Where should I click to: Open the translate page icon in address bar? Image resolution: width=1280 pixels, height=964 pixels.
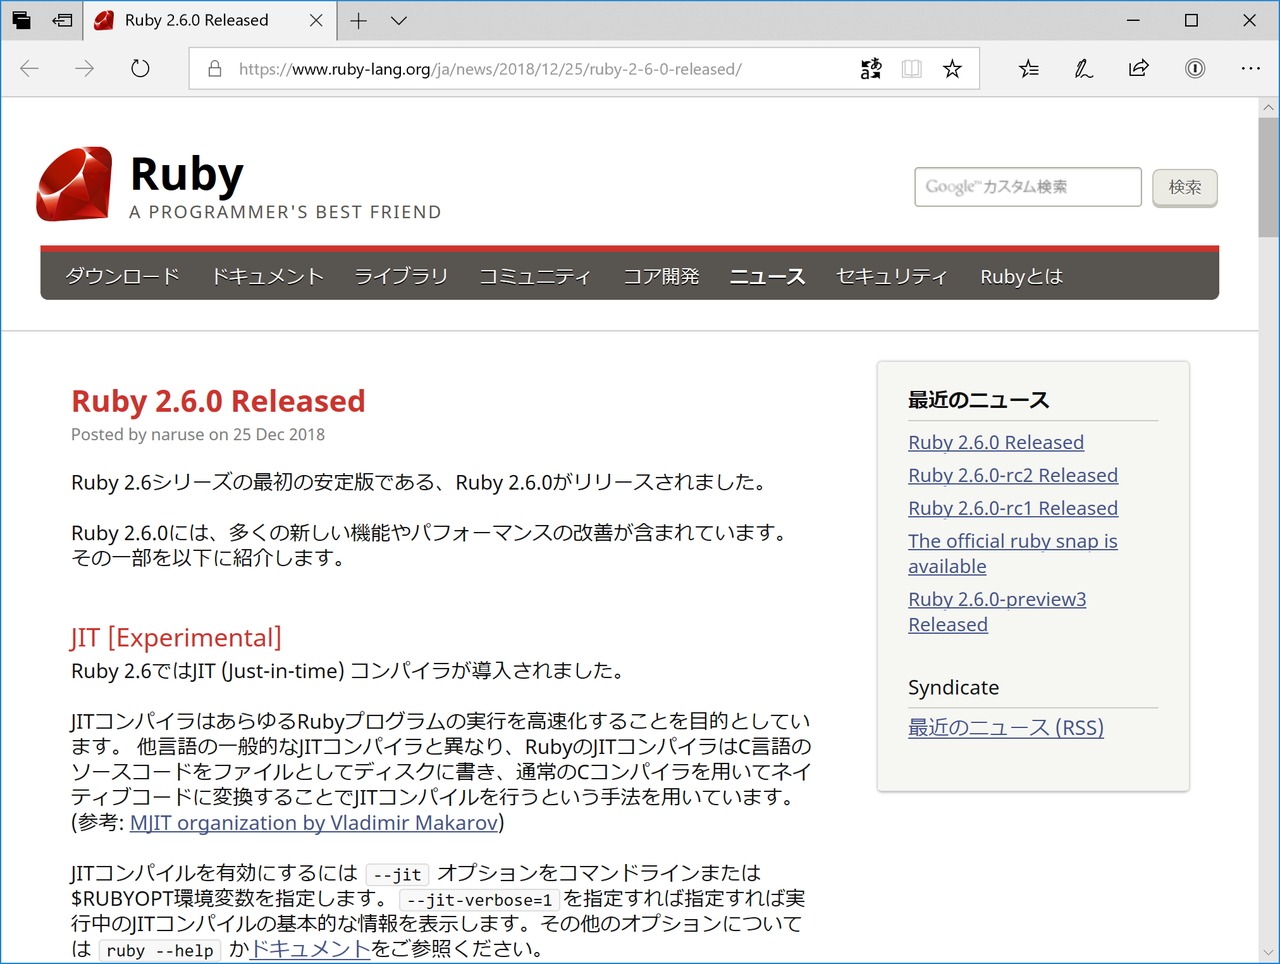tap(870, 68)
